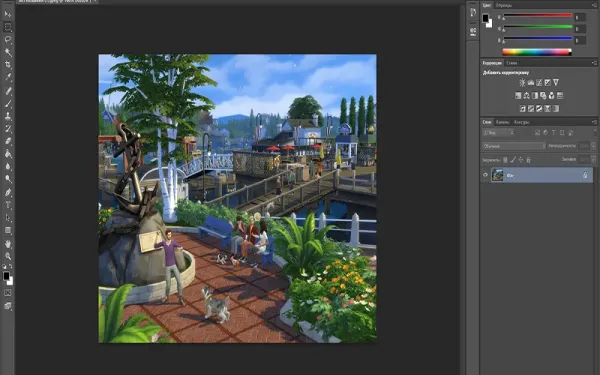Add a Hue/Saturation adjustment
Screen dimensions: 600x375
[518, 96]
